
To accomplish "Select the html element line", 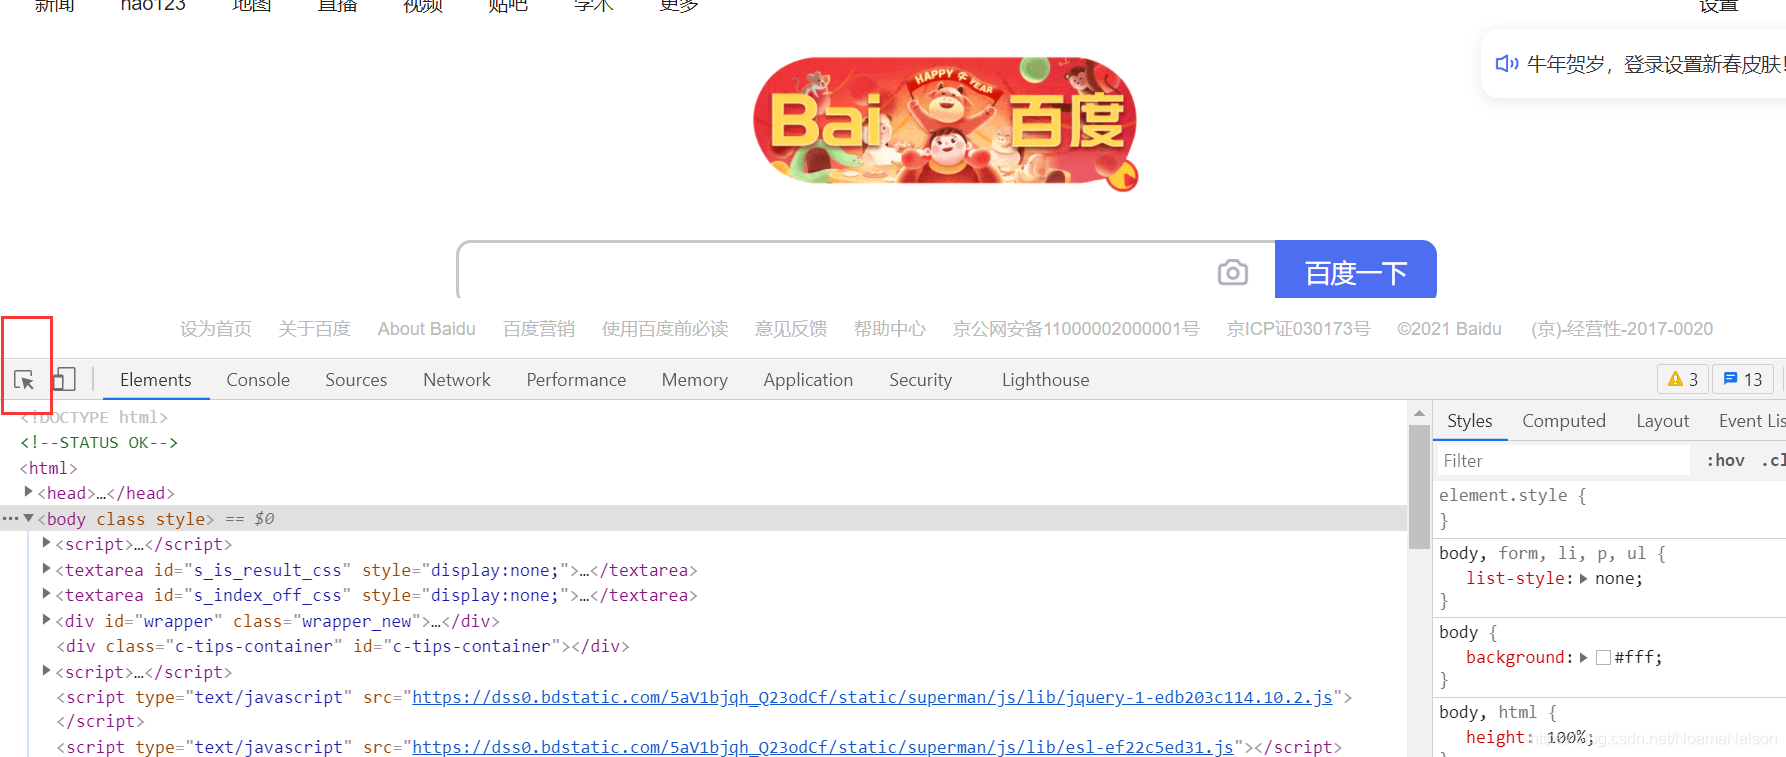I will coord(48,468).
